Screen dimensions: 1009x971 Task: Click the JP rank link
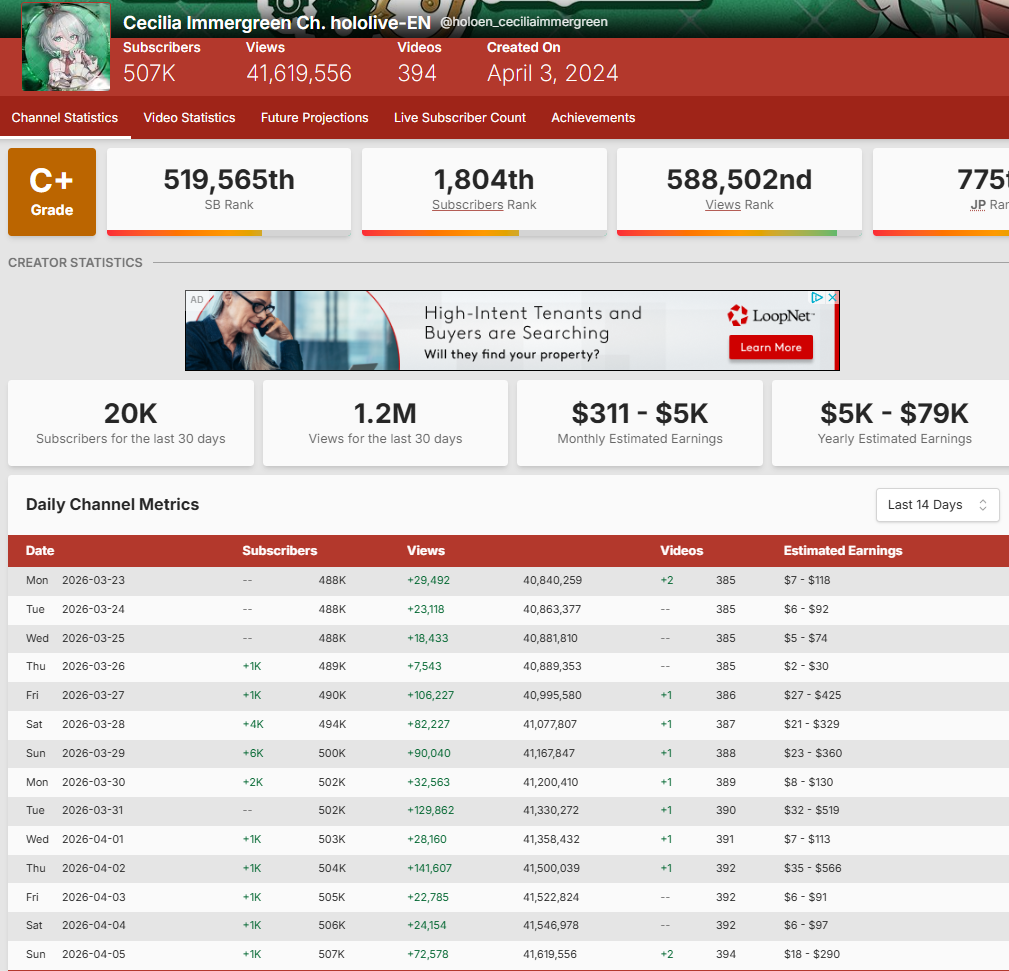[978, 205]
